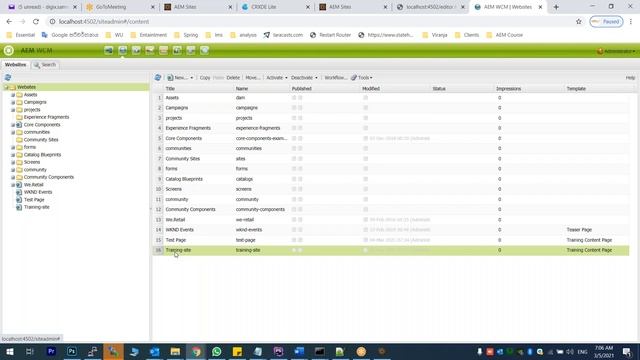Image resolution: width=640 pixels, height=360 pixels.
Task: Open the Activate dropdown menu
Action: click(x=276, y=78)
